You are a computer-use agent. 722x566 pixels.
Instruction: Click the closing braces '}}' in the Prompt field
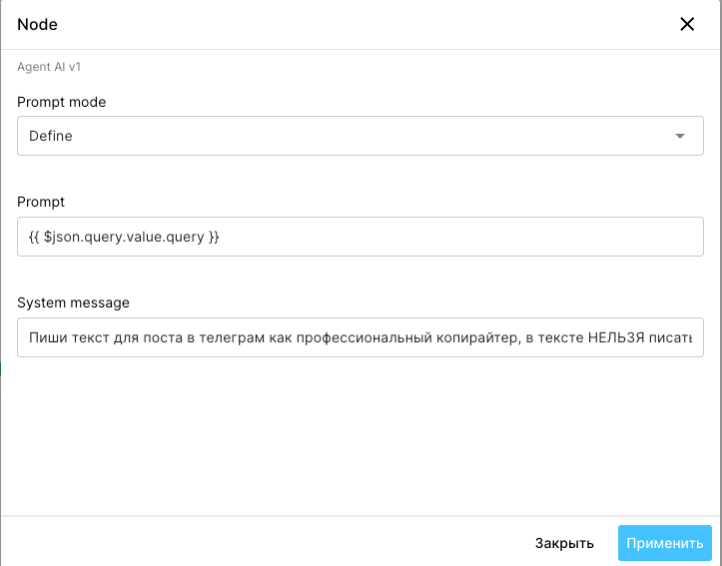coord(214,237)
